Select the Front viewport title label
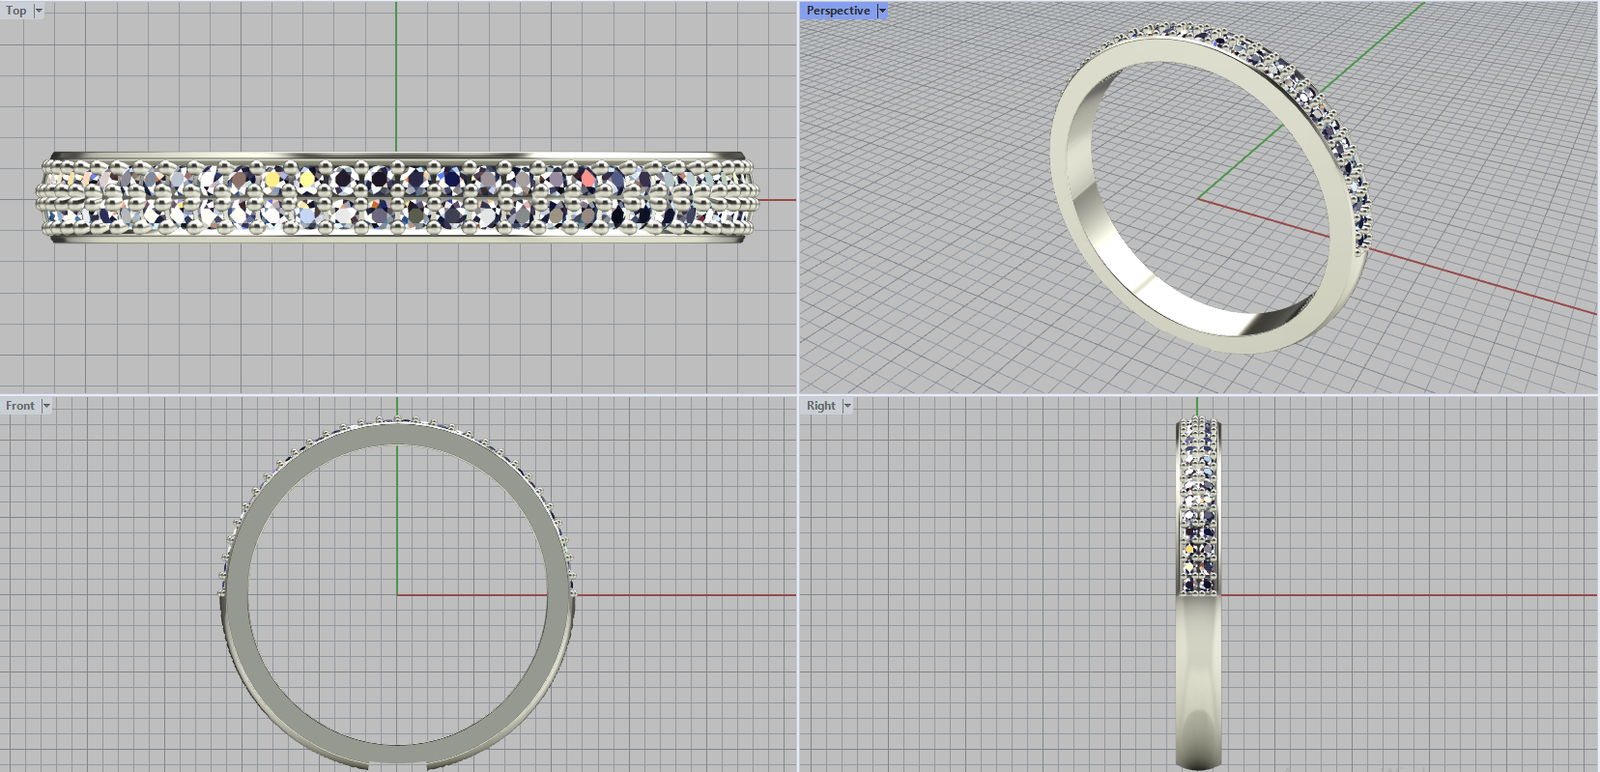The height and width of the screenshot is (772, 1600). (20, 406)
